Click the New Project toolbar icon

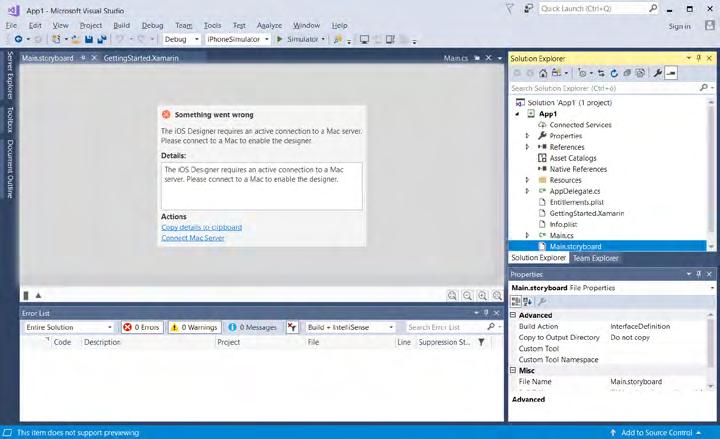(x=56, y=39)
